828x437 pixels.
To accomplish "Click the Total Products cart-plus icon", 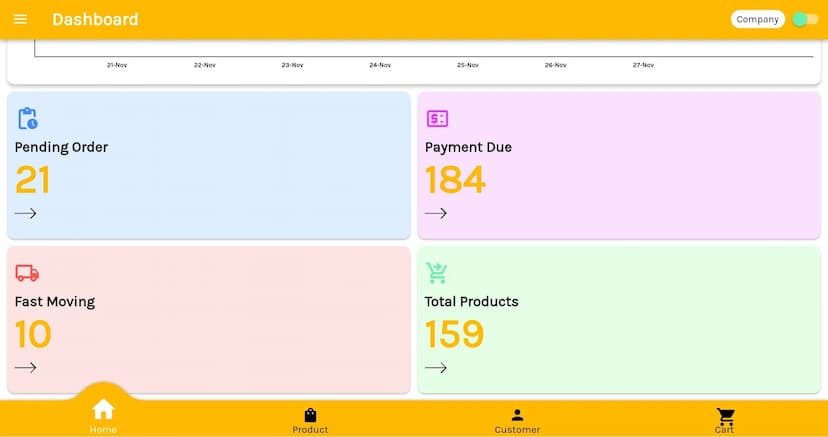I will pos(437,273).
